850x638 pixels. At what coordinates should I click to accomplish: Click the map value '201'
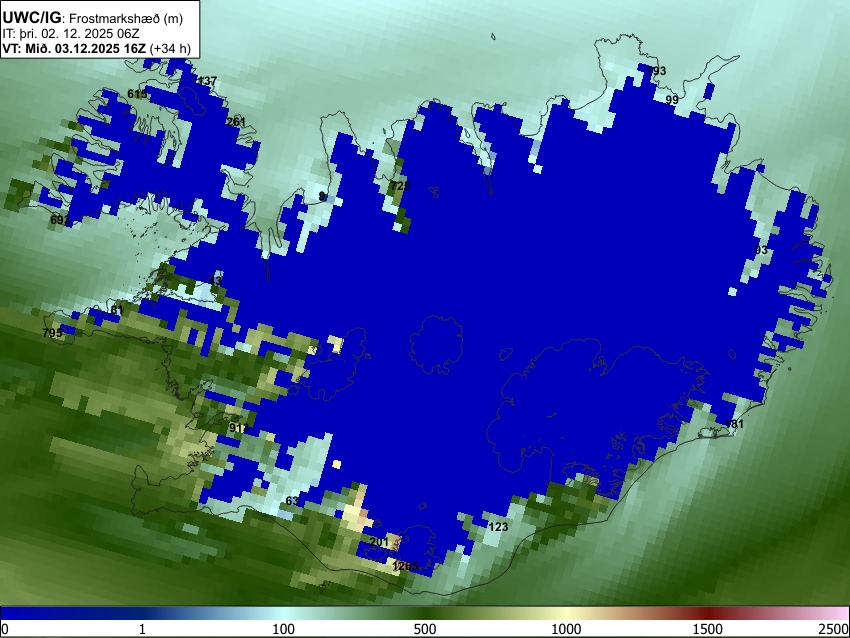coord(379,542)
